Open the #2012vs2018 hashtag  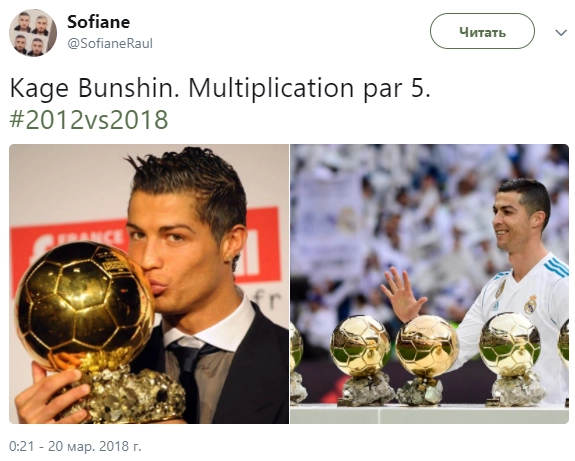pyautogui.click(x=89, y=120)
